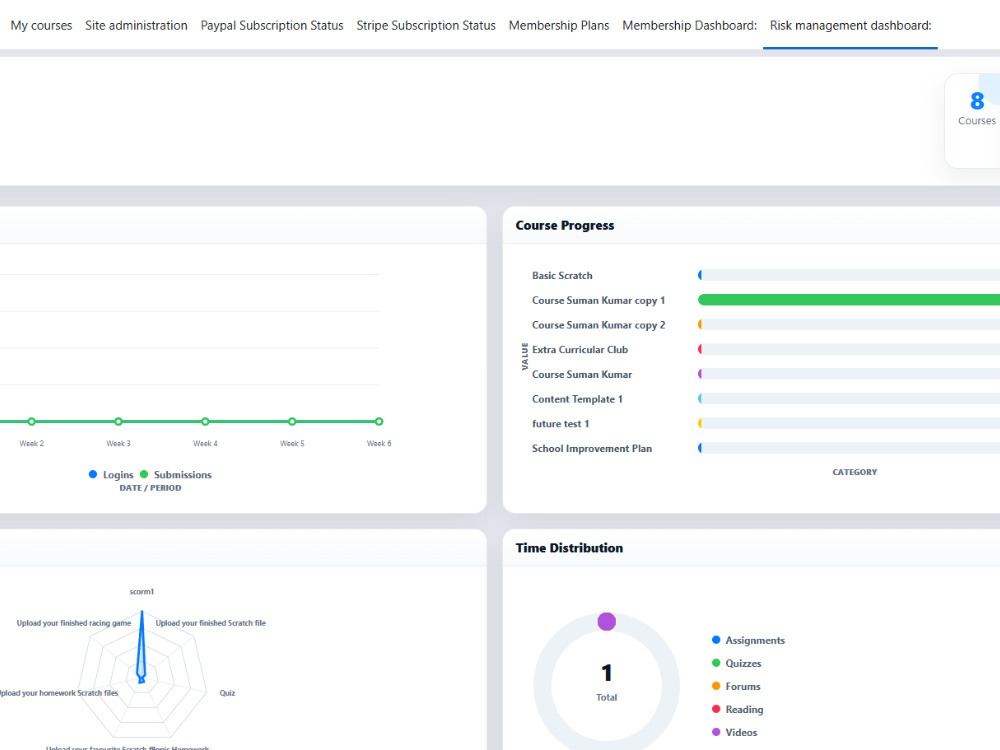Click the Content Template 1 label
Viewport: 1000px width, 750px height.
[x=577, y=399]
